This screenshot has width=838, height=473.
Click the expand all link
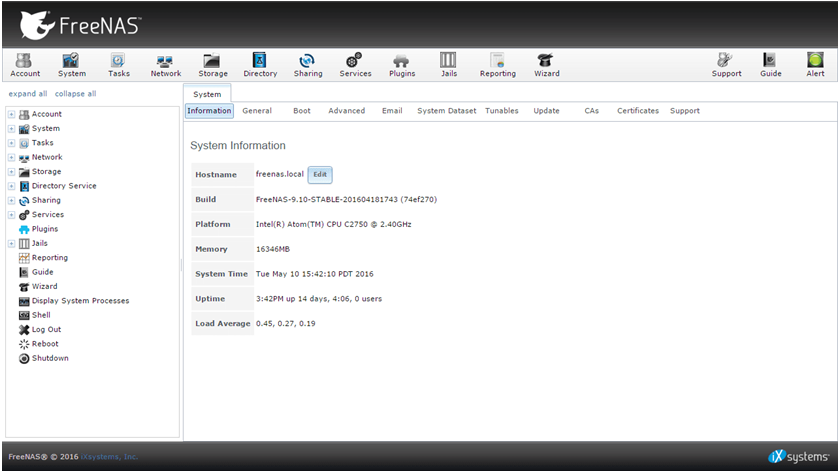pyautogui.click(x=28, y=94)
